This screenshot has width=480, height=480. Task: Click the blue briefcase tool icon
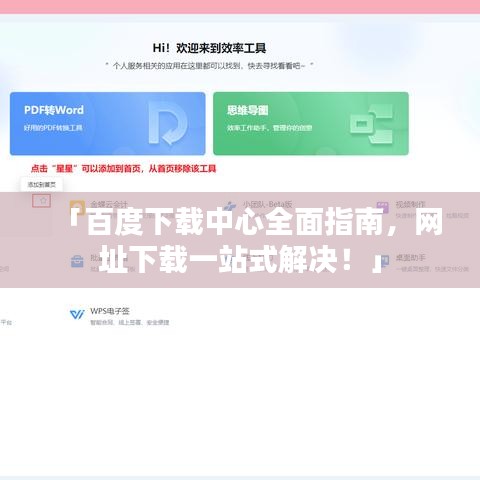(x=77, y=261)
